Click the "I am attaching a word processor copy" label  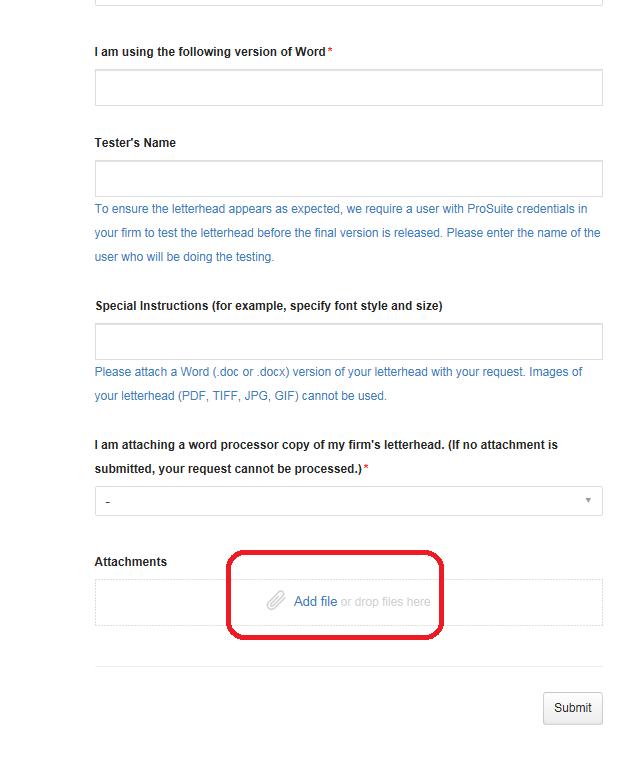(326, 457)
